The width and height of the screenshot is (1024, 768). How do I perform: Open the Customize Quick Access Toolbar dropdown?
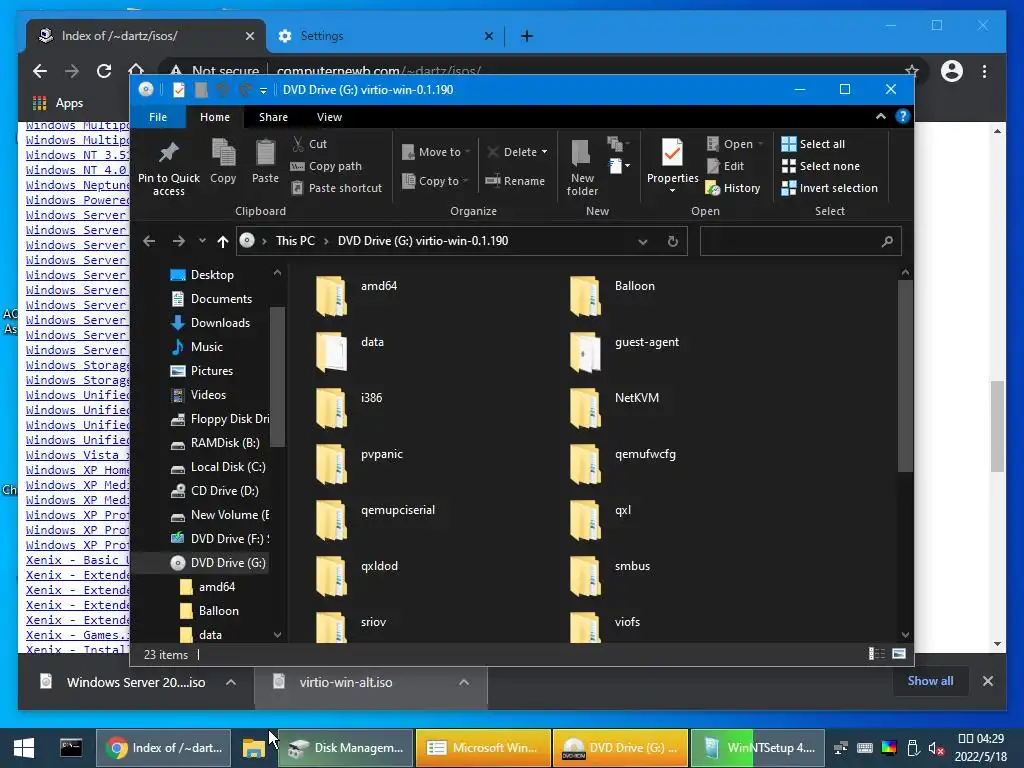263,90
